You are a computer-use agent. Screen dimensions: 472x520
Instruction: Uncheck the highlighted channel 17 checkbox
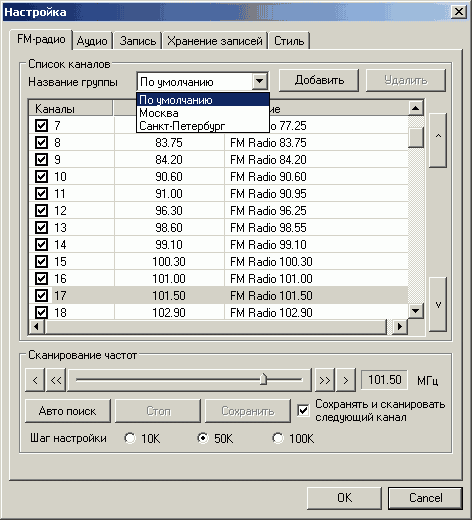click(x=41, y=296)
